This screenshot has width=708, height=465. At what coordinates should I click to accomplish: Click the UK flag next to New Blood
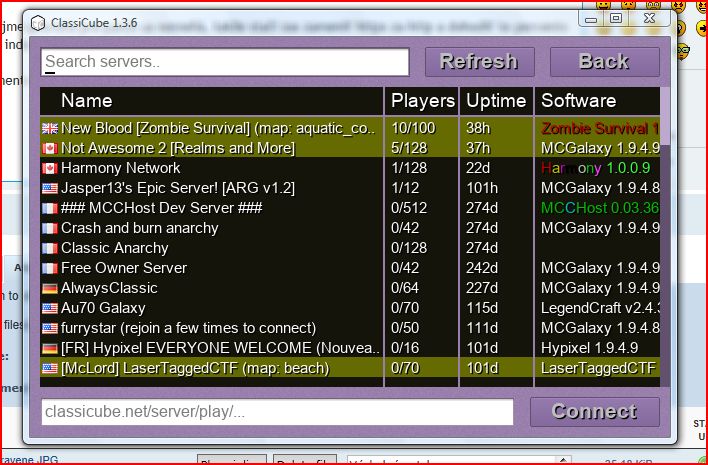[50, 129]
